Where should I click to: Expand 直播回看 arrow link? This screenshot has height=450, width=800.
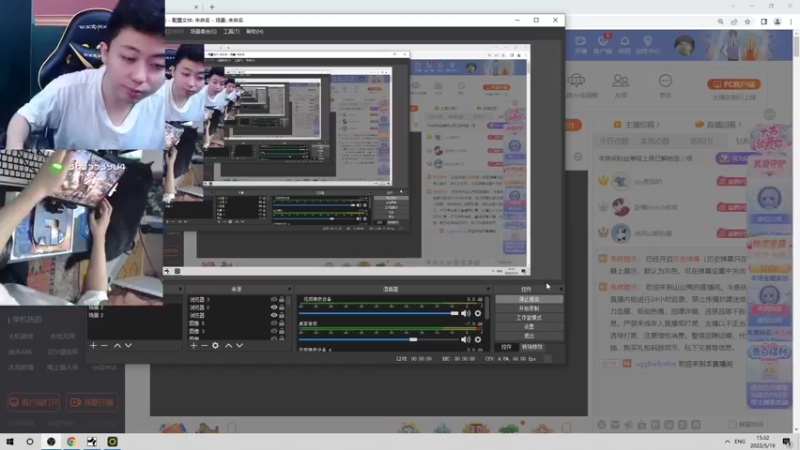pos(722,124)
